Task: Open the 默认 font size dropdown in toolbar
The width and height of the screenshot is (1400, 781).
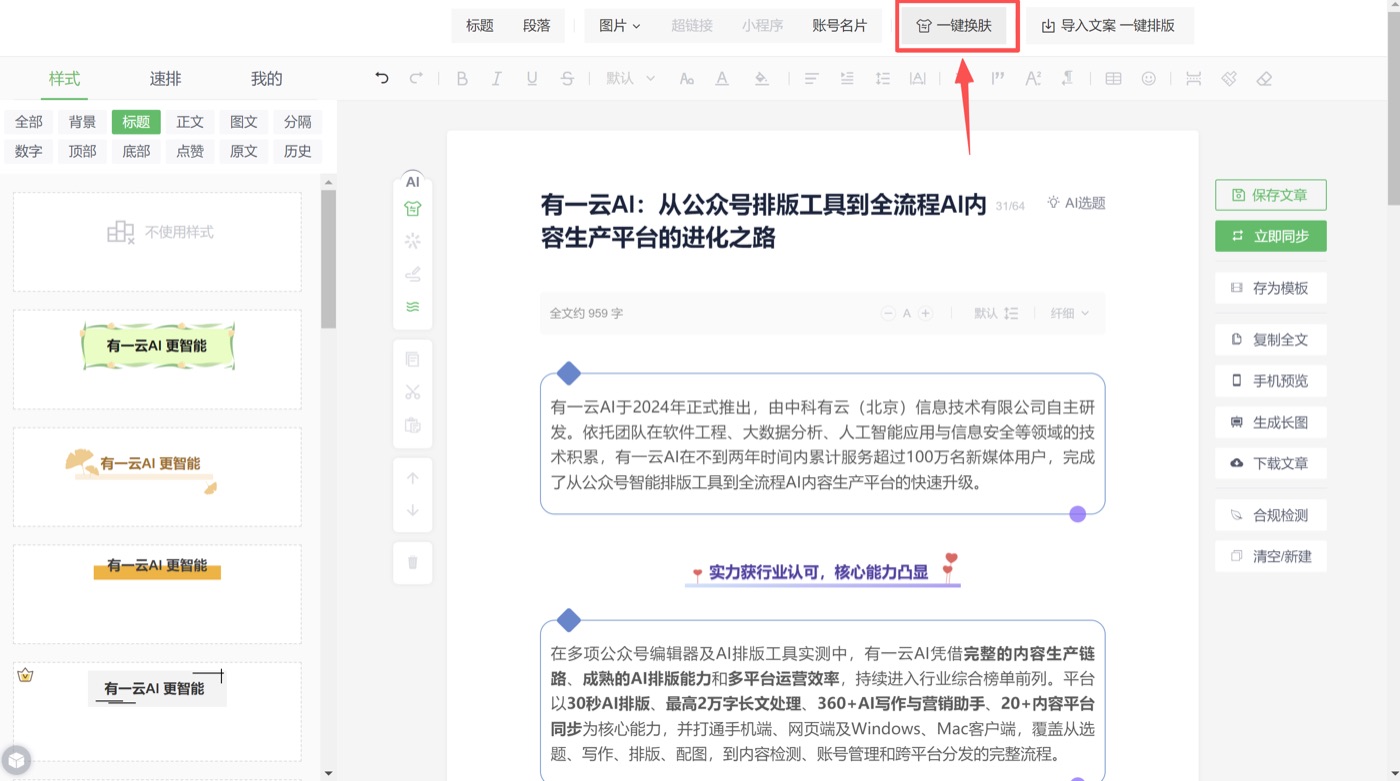Action: [x=631, y=78]
